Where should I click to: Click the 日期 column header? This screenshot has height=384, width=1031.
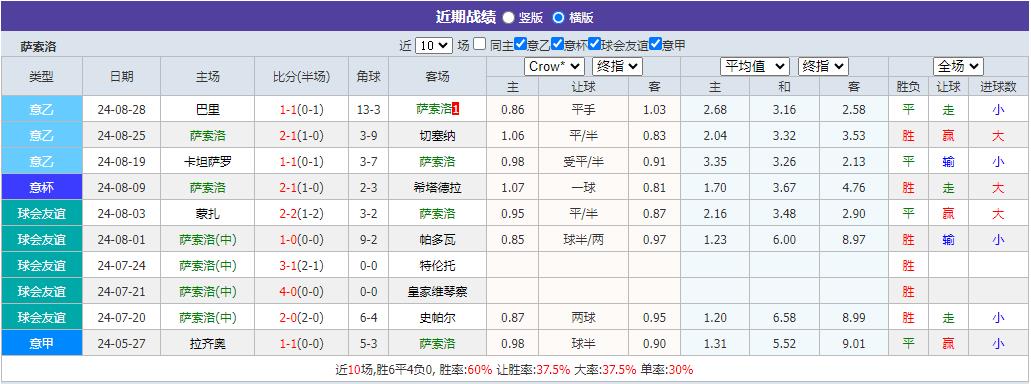[121, 76]
